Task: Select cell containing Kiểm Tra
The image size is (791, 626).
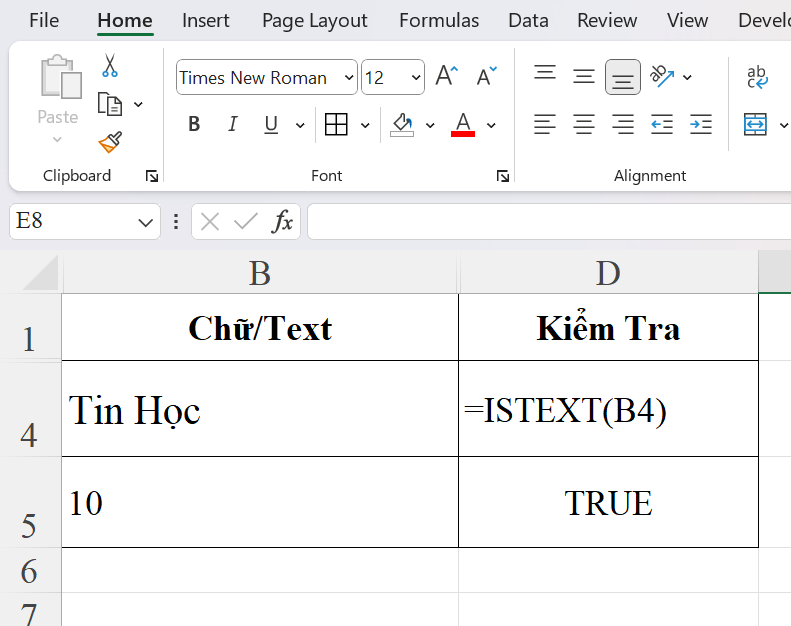Action: pos(608,327)
